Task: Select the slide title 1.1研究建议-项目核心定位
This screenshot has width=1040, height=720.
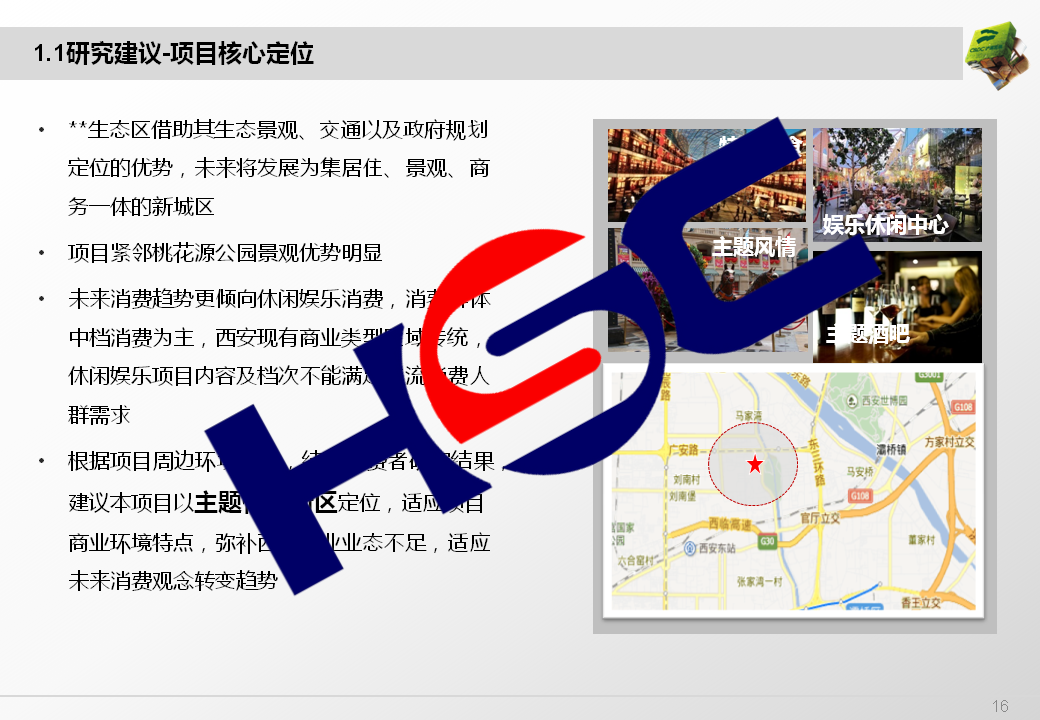Action: (174, 54)
